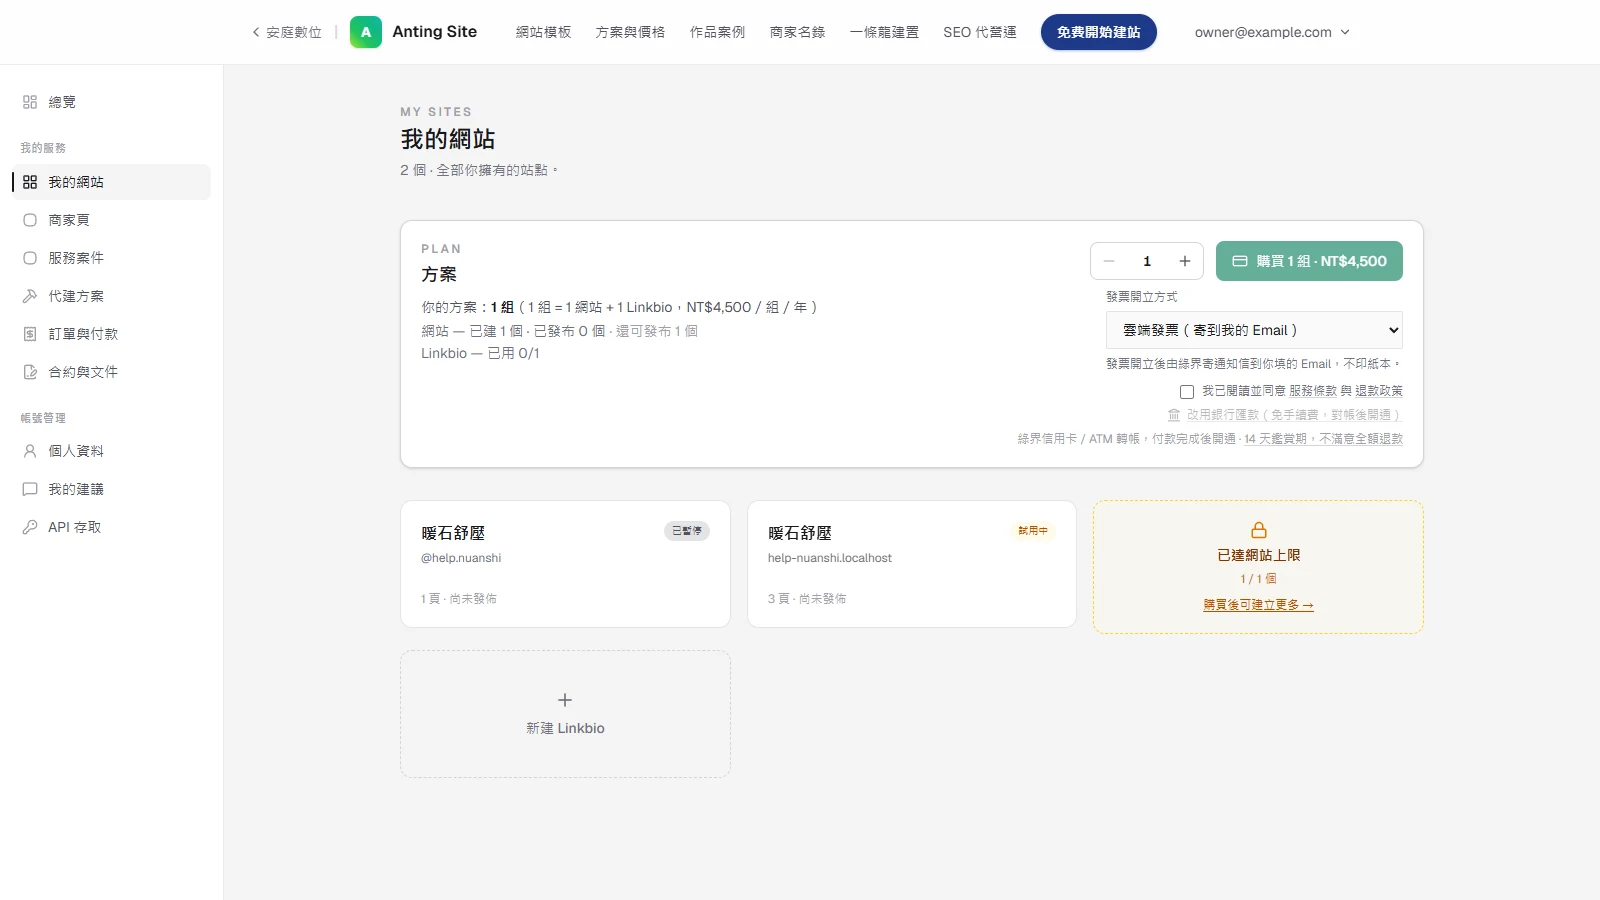Click the plus icon above 新建 Linkbio
This screenshot has width=1600, height=900.
(565, 700)
